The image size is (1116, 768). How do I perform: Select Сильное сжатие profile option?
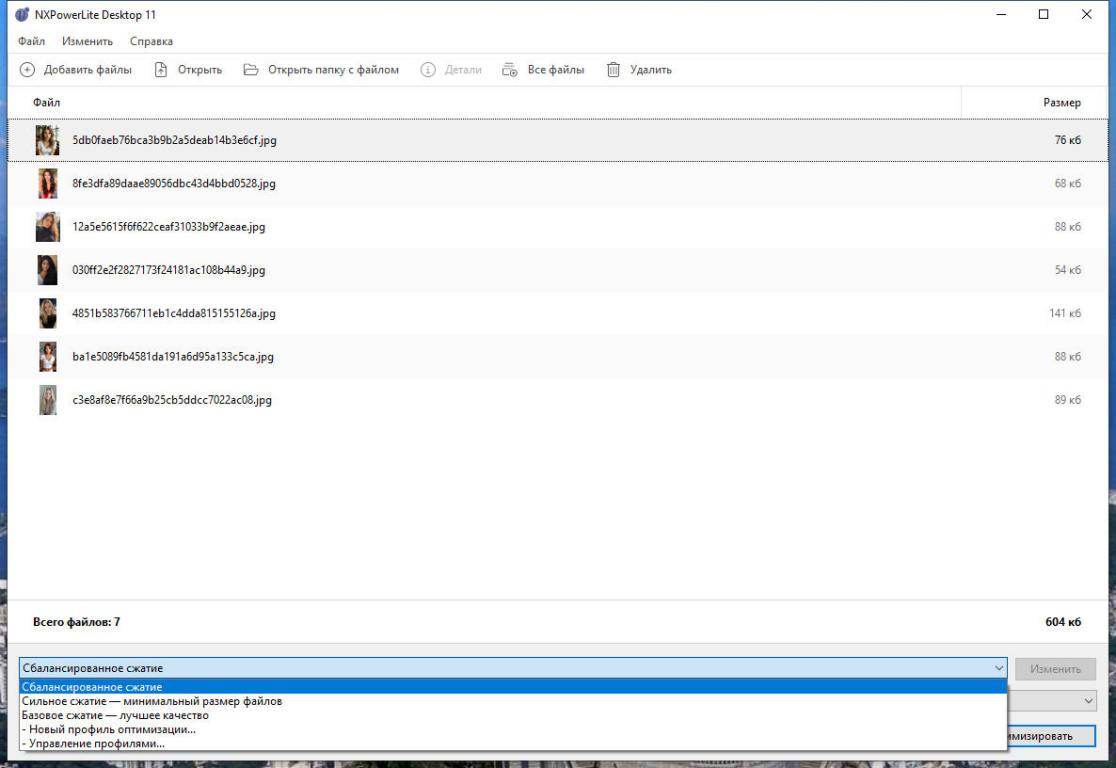click(x=152, y=701)
